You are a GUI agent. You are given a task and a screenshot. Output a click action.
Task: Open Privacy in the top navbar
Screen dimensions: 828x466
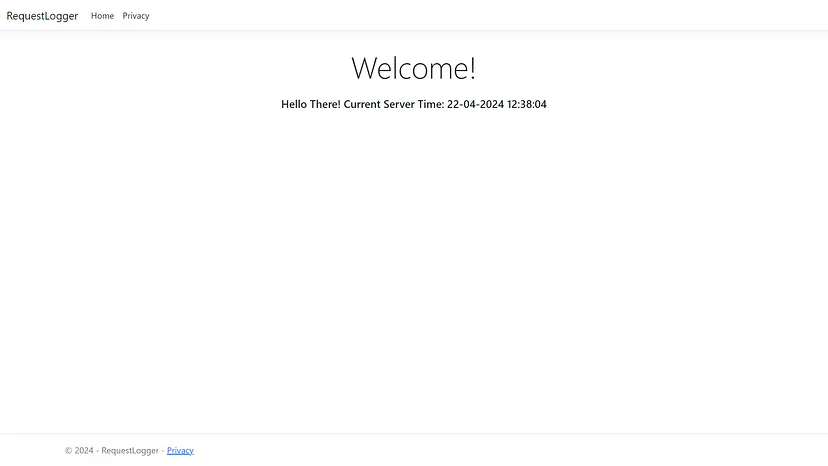tap(136, 16)
